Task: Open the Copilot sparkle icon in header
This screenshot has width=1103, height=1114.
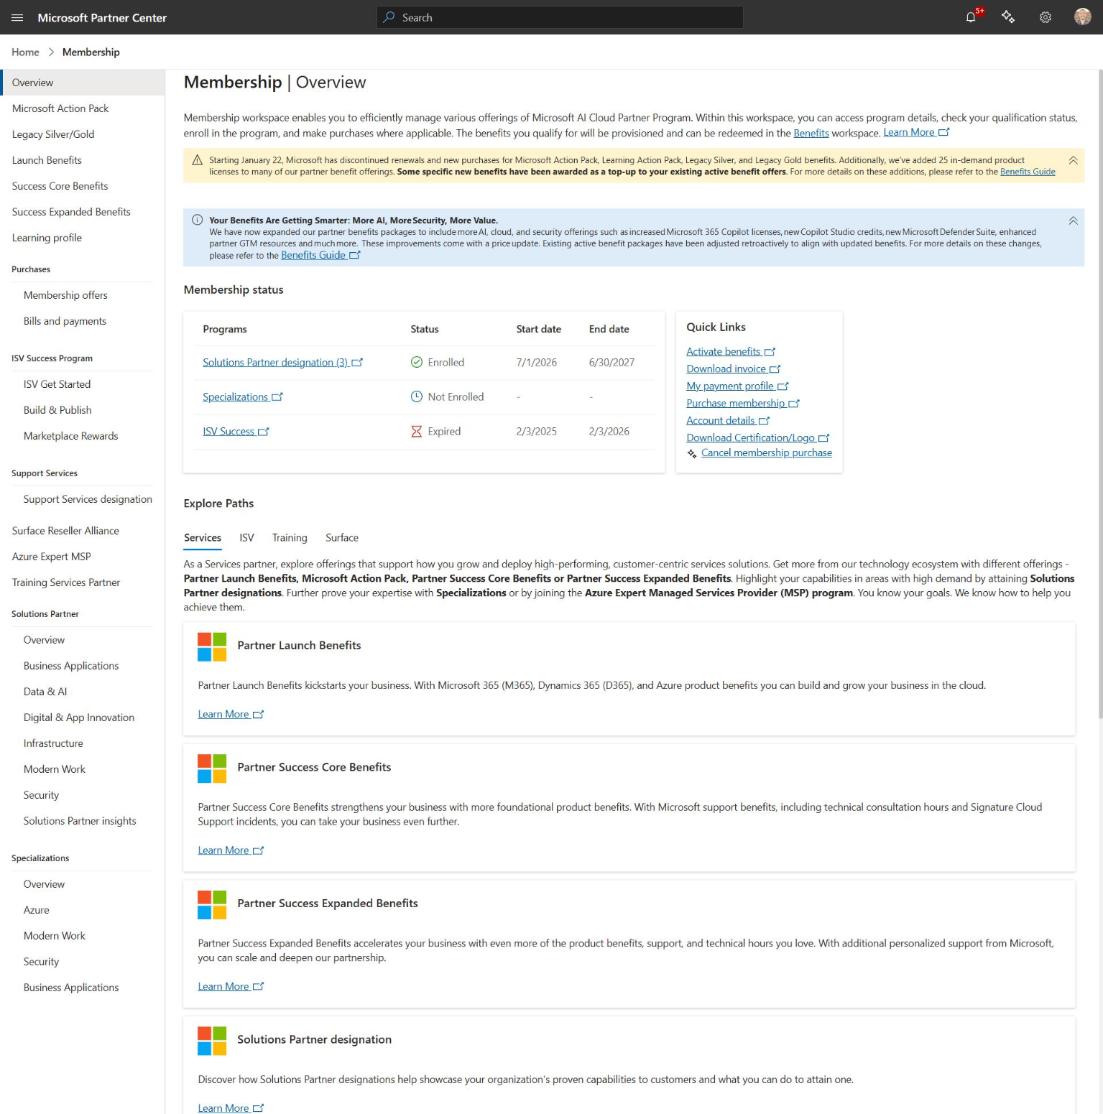Action: point(1008,17)
